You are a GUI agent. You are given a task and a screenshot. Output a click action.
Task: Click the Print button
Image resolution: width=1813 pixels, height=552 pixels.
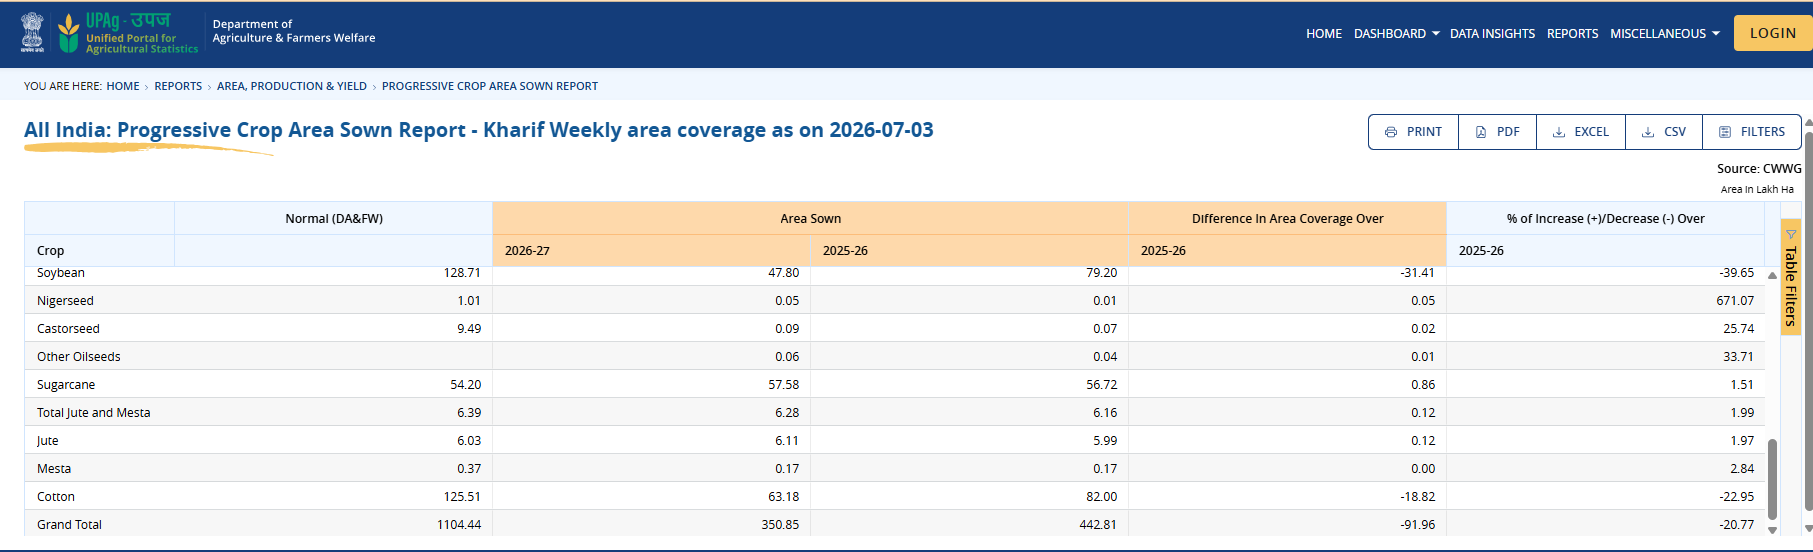(x=1413, y=132)
